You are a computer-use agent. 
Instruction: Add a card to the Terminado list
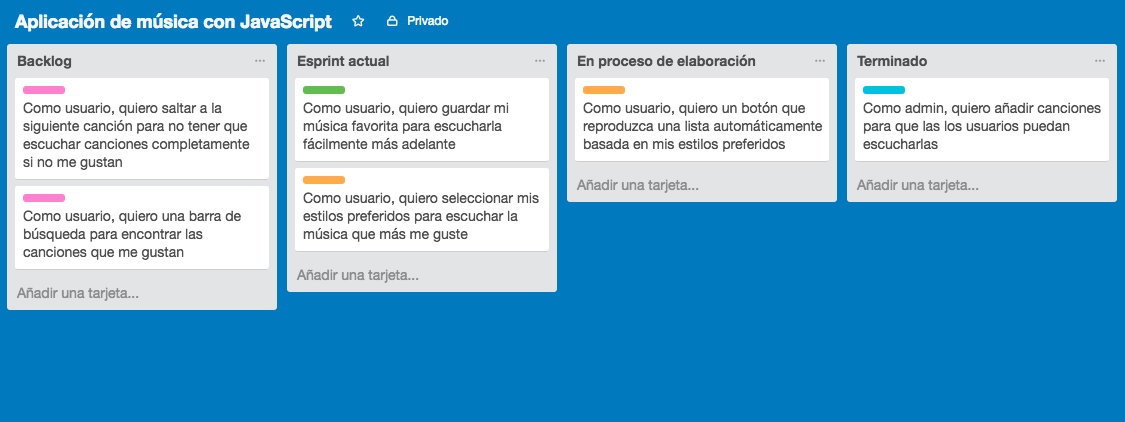(918, 185)
